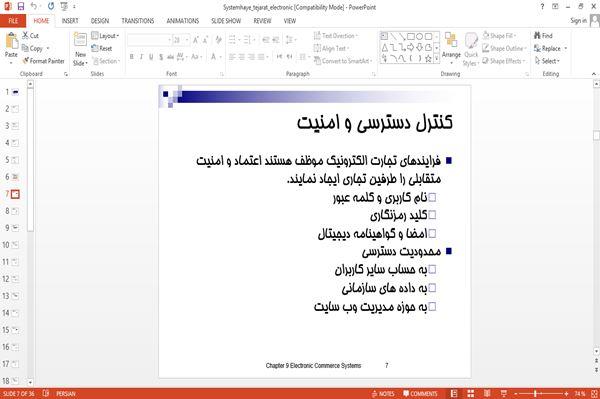Open Shape Effects dropdown
Screen dimensions: 600x399
tap(503, 61)
